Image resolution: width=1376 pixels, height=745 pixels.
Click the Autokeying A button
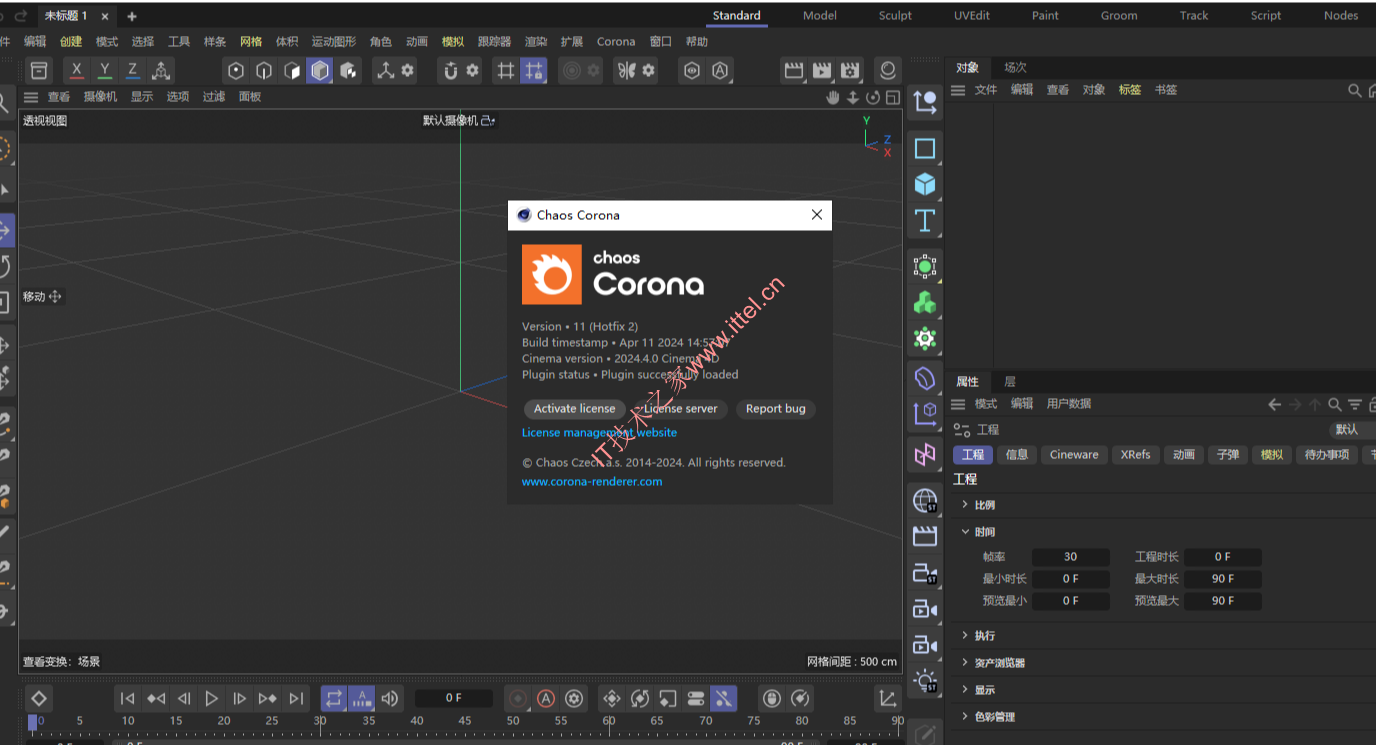coord(546,698)
